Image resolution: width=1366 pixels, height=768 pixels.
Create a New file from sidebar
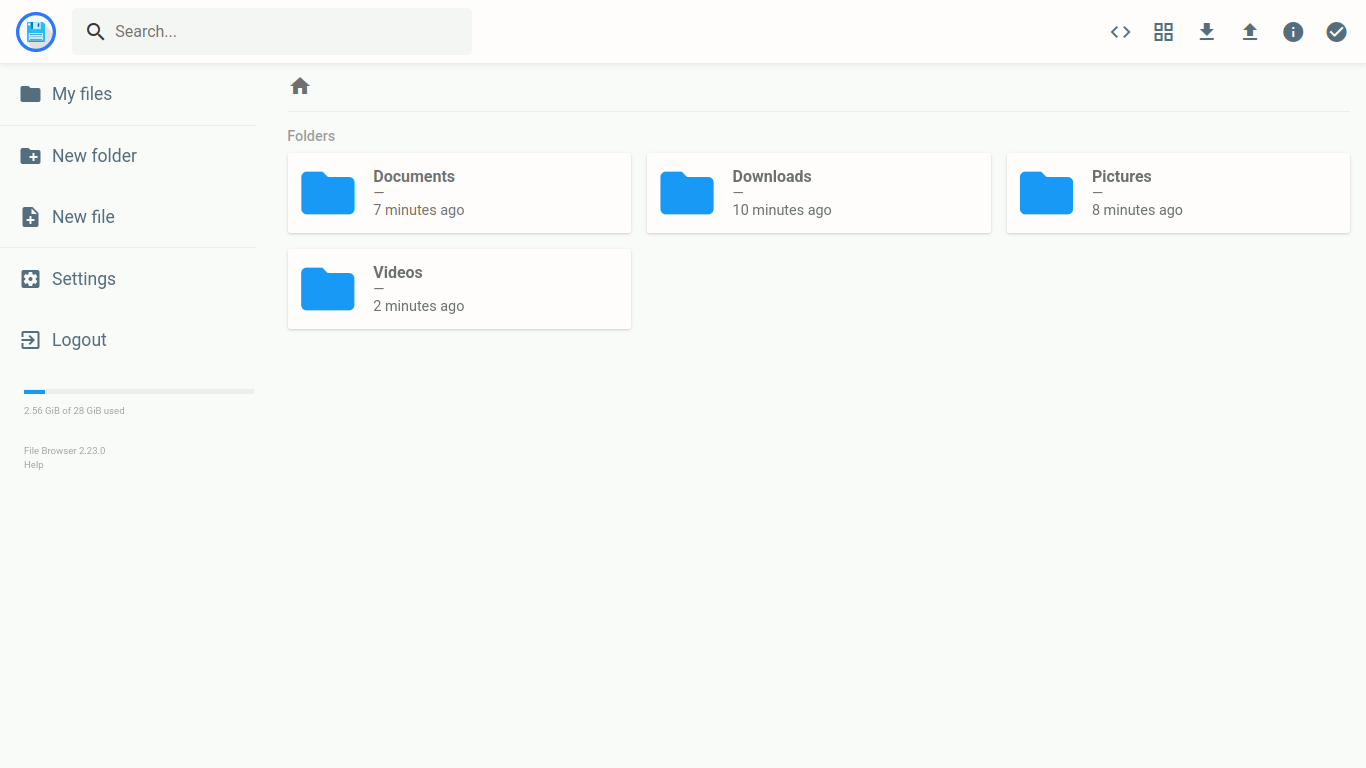tap(83, 217)
